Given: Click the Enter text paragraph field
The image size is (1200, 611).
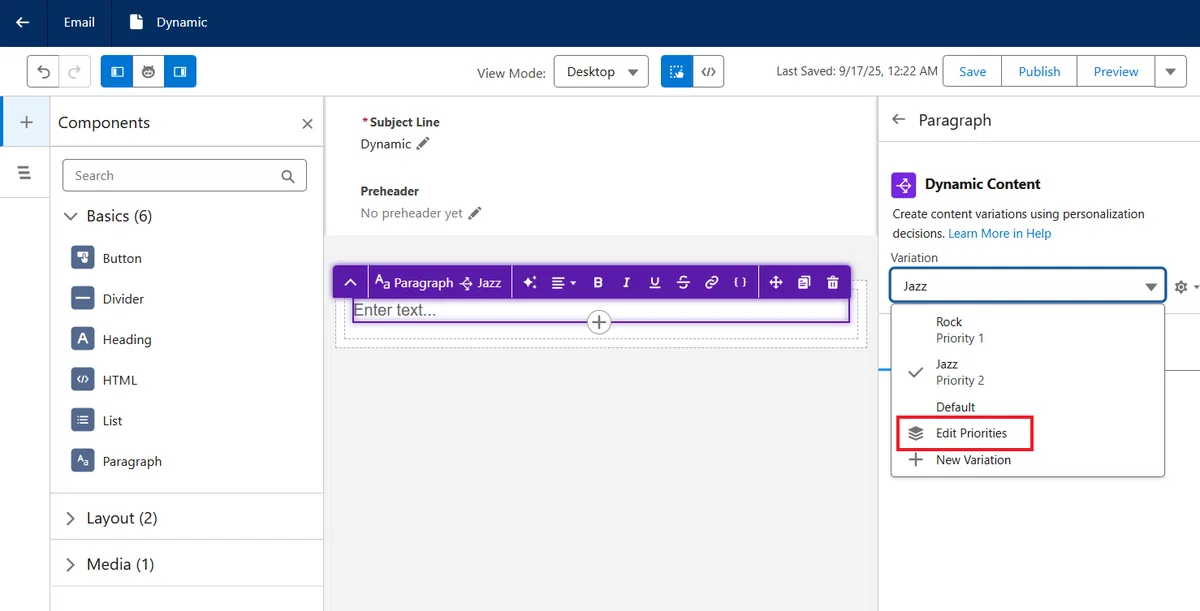Looking at the screenshot, I should [x=600, y=310].
